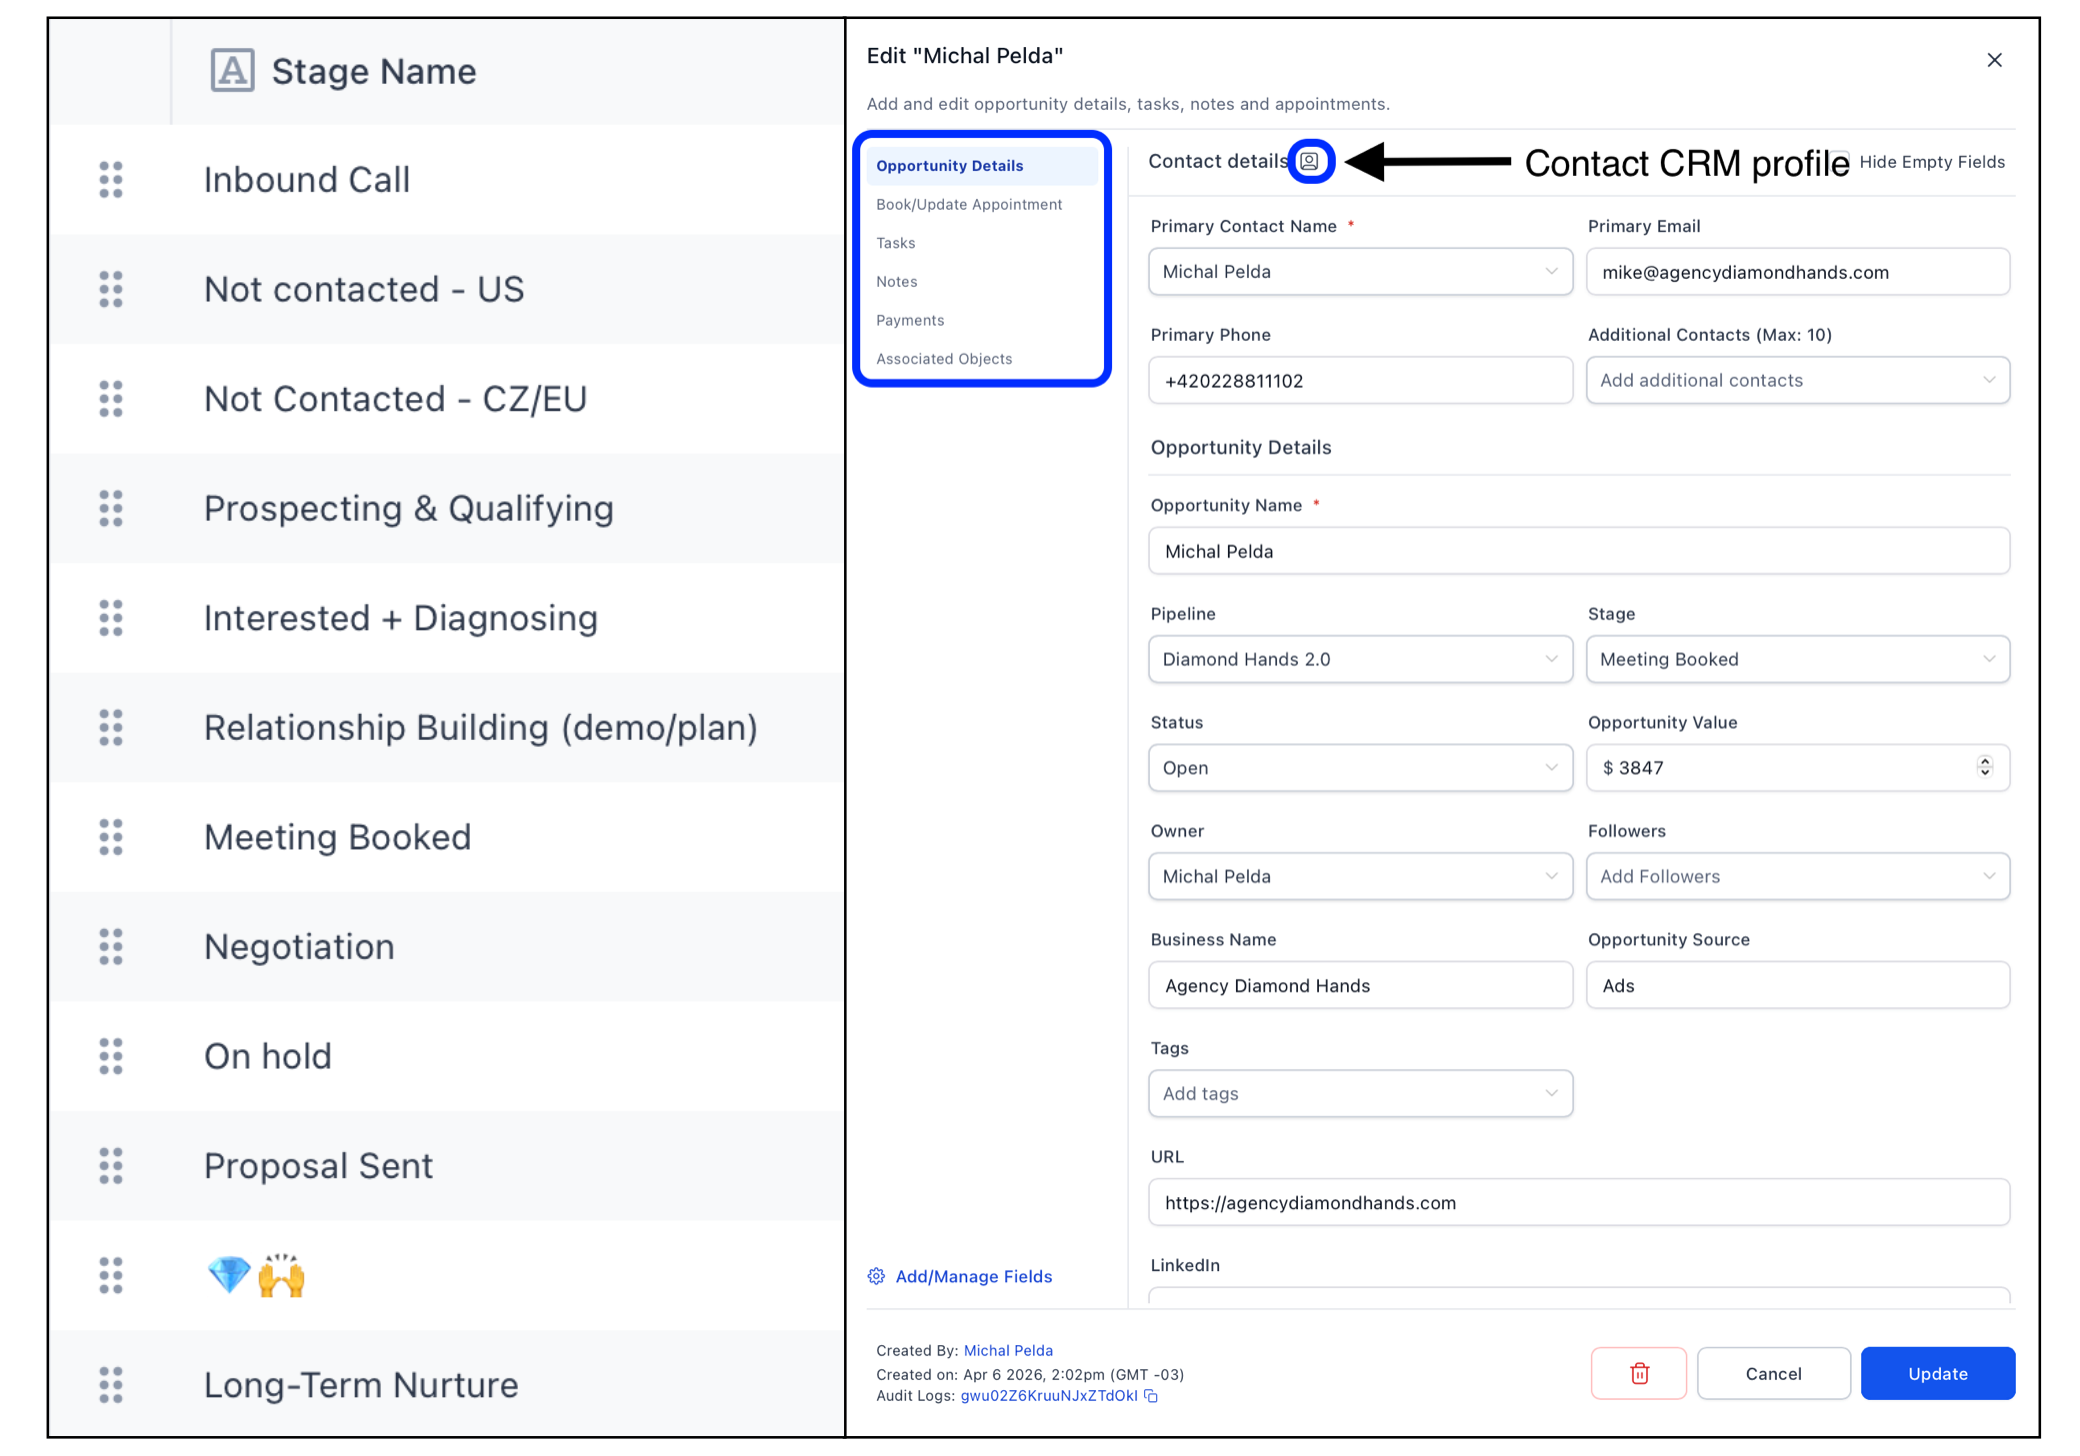This screenshot has width=2080, height=1456.
Task: Switch to the Book/Update Appointment section
Action: [x=968, y=204]
